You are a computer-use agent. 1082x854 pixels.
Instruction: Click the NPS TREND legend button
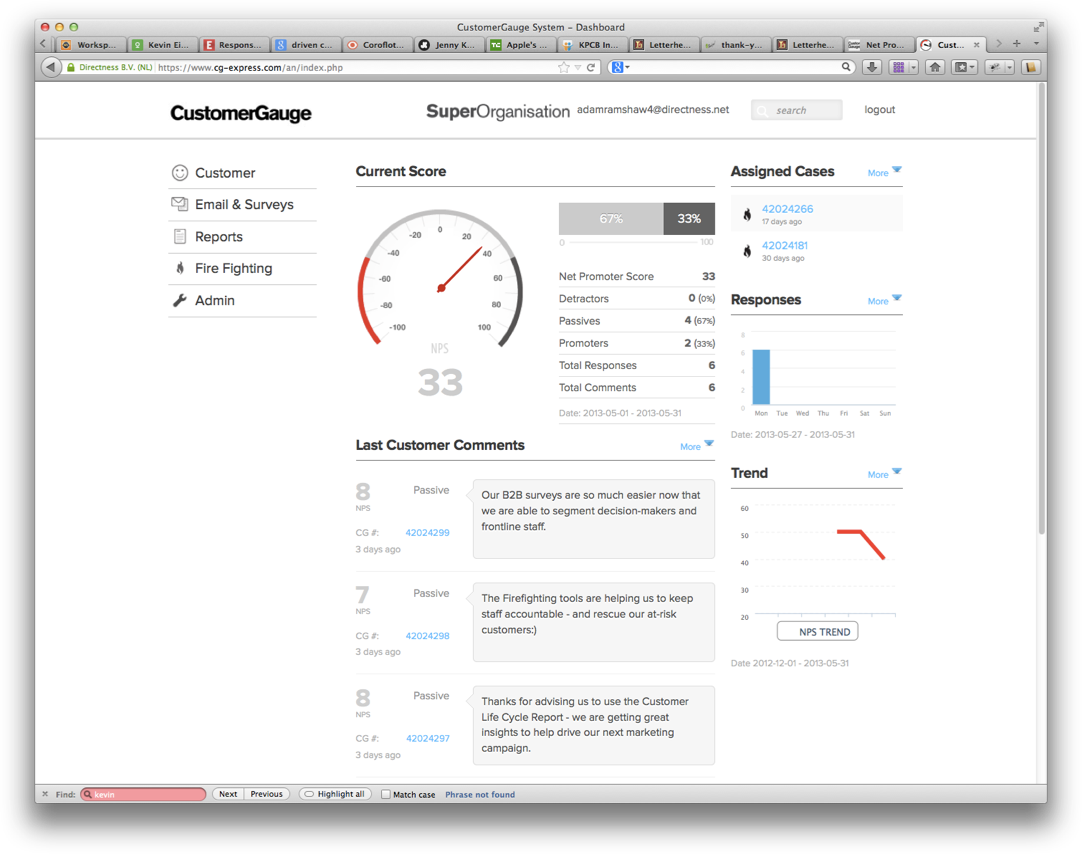pos(817,632)
